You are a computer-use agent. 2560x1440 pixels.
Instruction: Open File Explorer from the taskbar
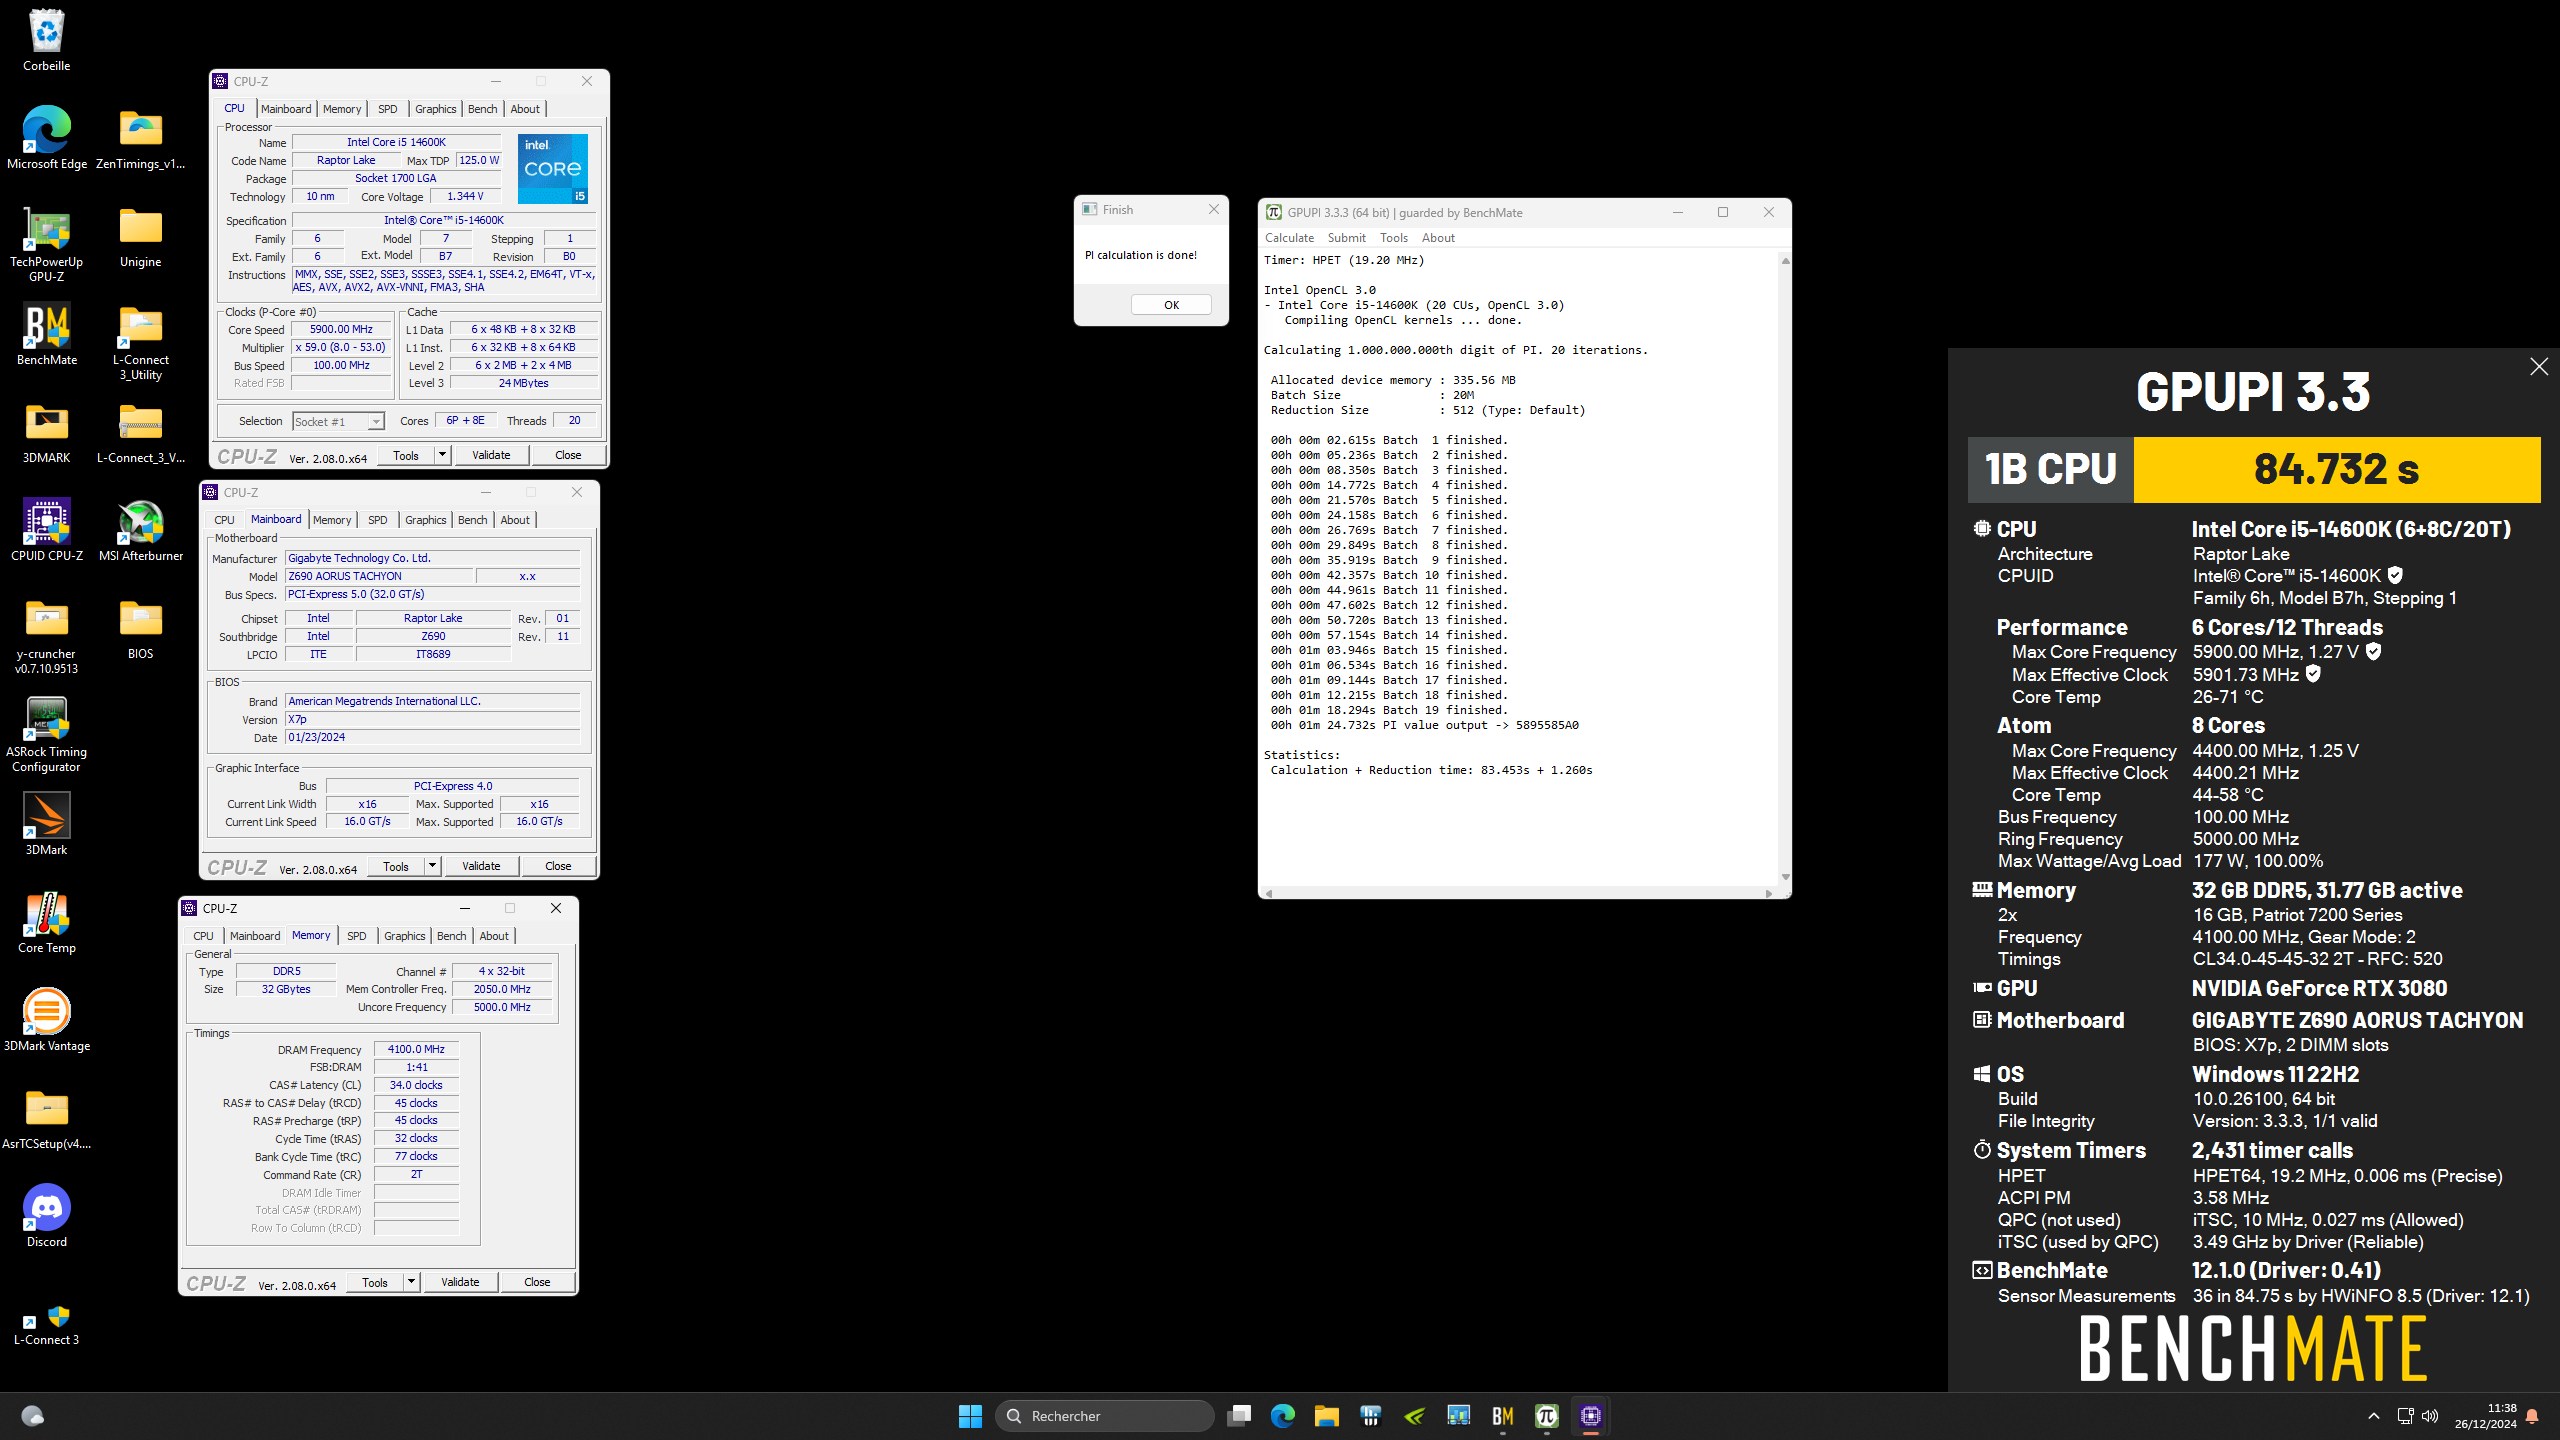pos(1326,1416)
